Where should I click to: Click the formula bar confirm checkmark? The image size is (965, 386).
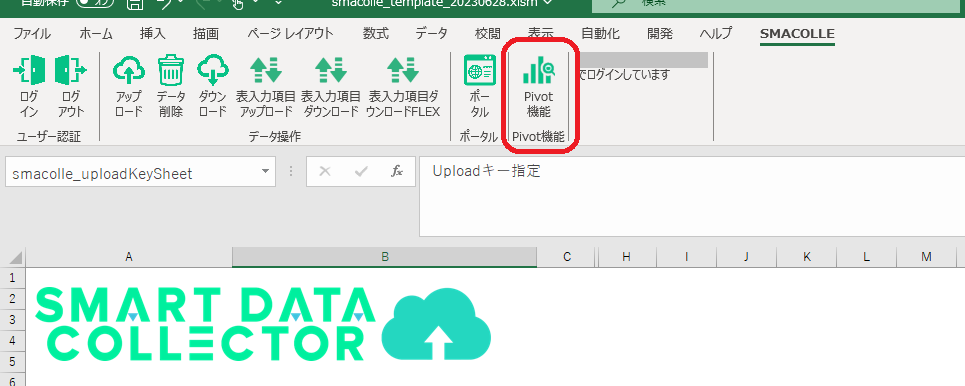click(361, 172)
